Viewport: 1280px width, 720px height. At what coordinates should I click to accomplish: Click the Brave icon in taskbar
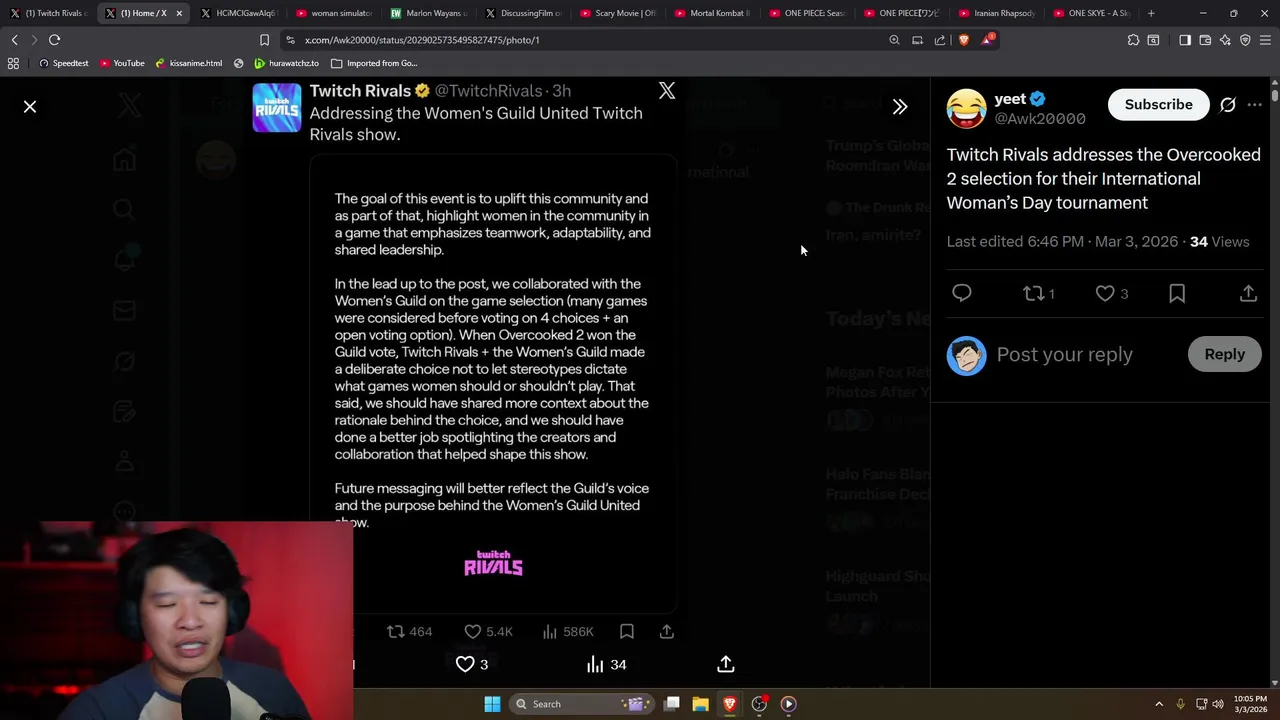(729, 704)
